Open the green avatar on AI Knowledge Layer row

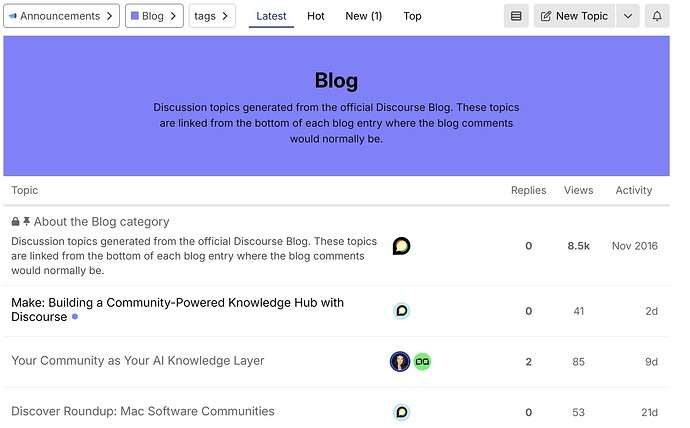[x=422, y=362]
